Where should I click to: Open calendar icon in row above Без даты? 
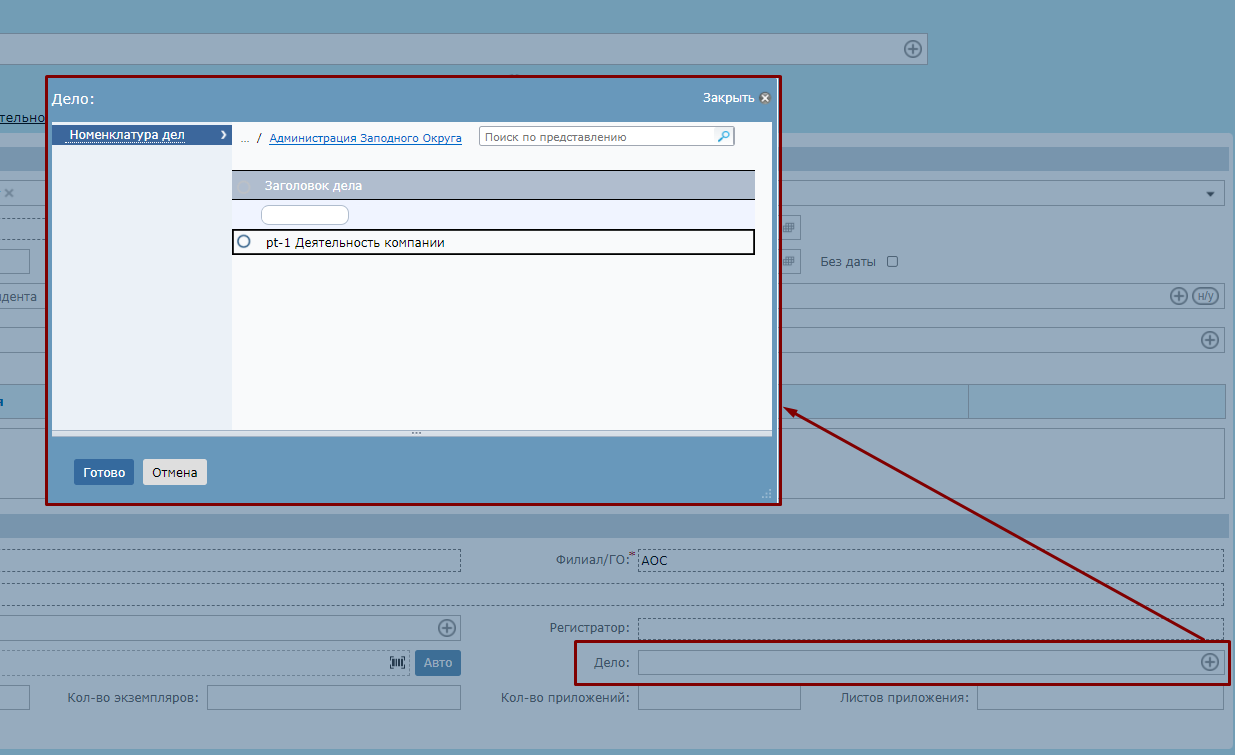789,228
